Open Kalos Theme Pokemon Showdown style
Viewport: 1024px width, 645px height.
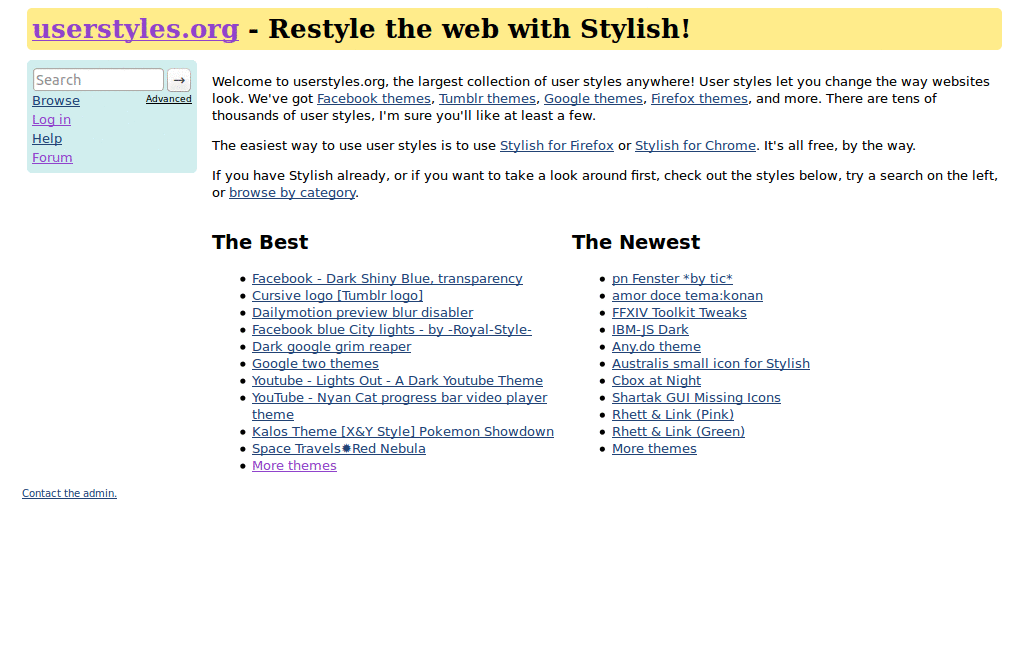403,432
